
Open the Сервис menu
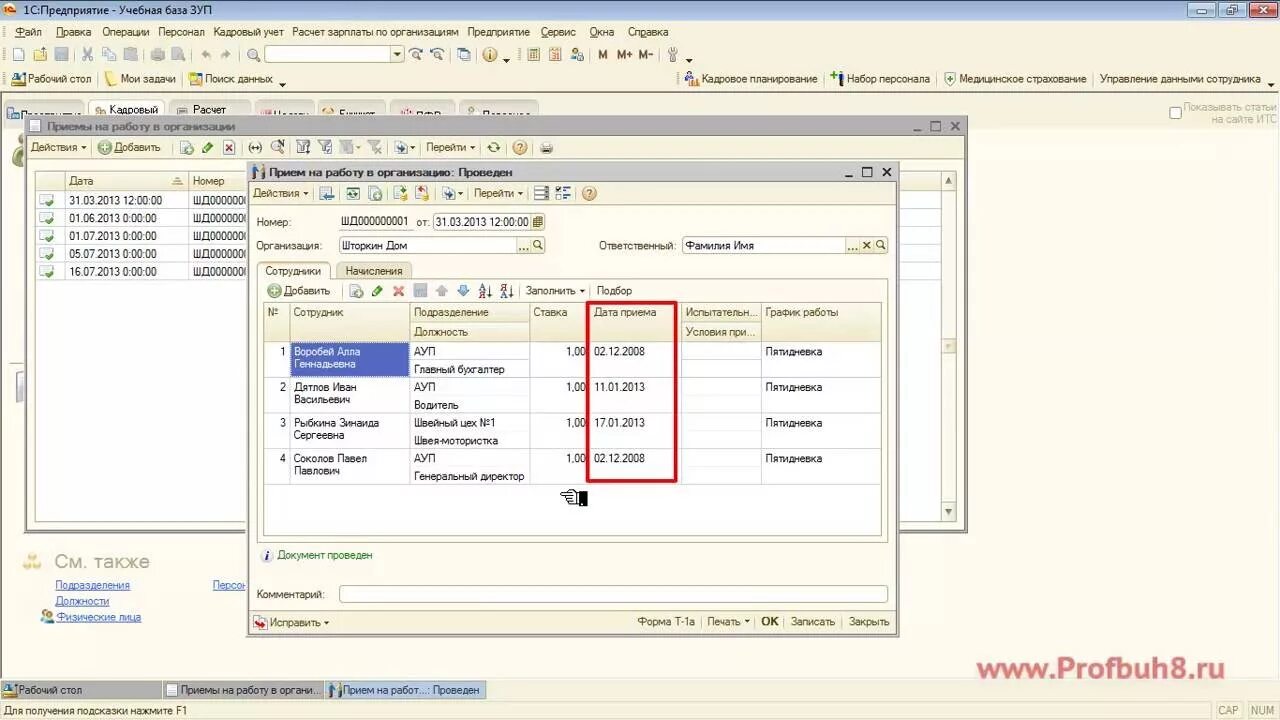[558, 32]
